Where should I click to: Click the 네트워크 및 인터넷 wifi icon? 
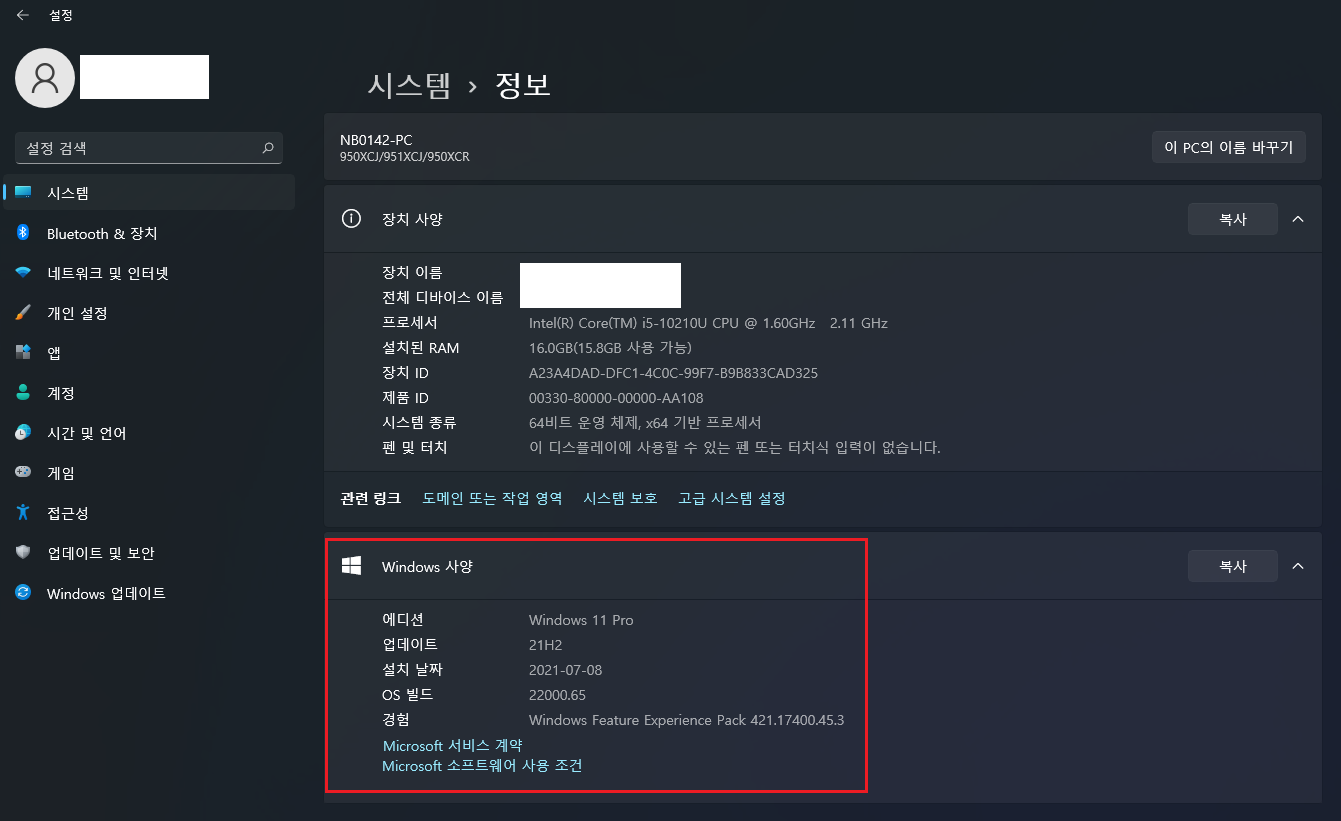23,273
